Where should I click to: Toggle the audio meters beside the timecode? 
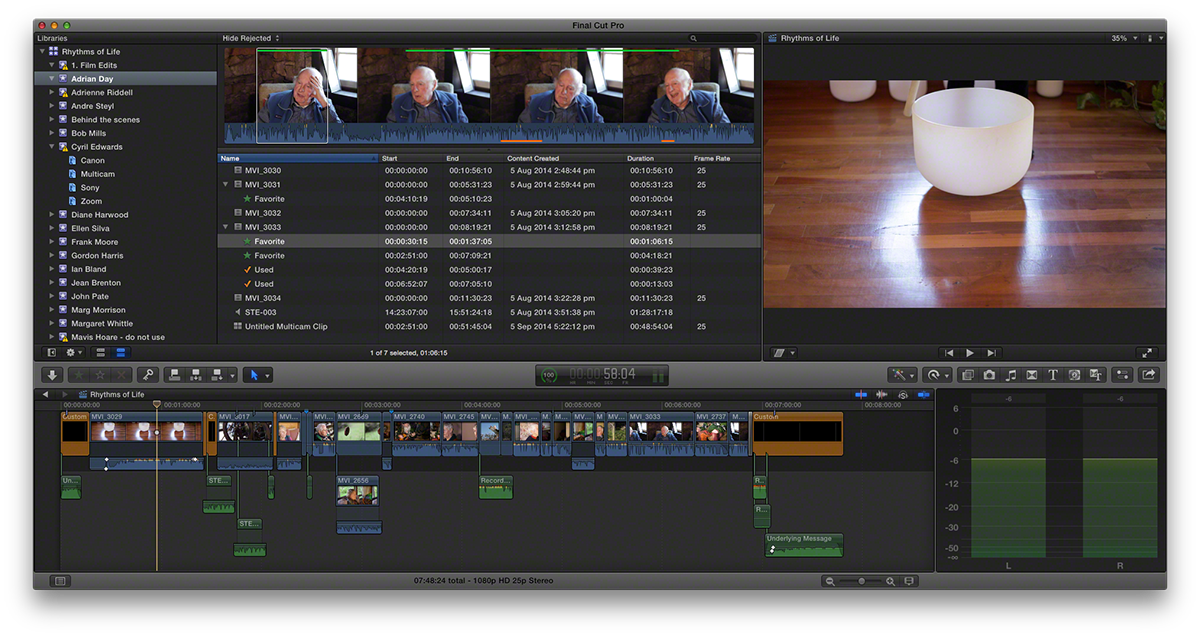(x=658, y=376)
